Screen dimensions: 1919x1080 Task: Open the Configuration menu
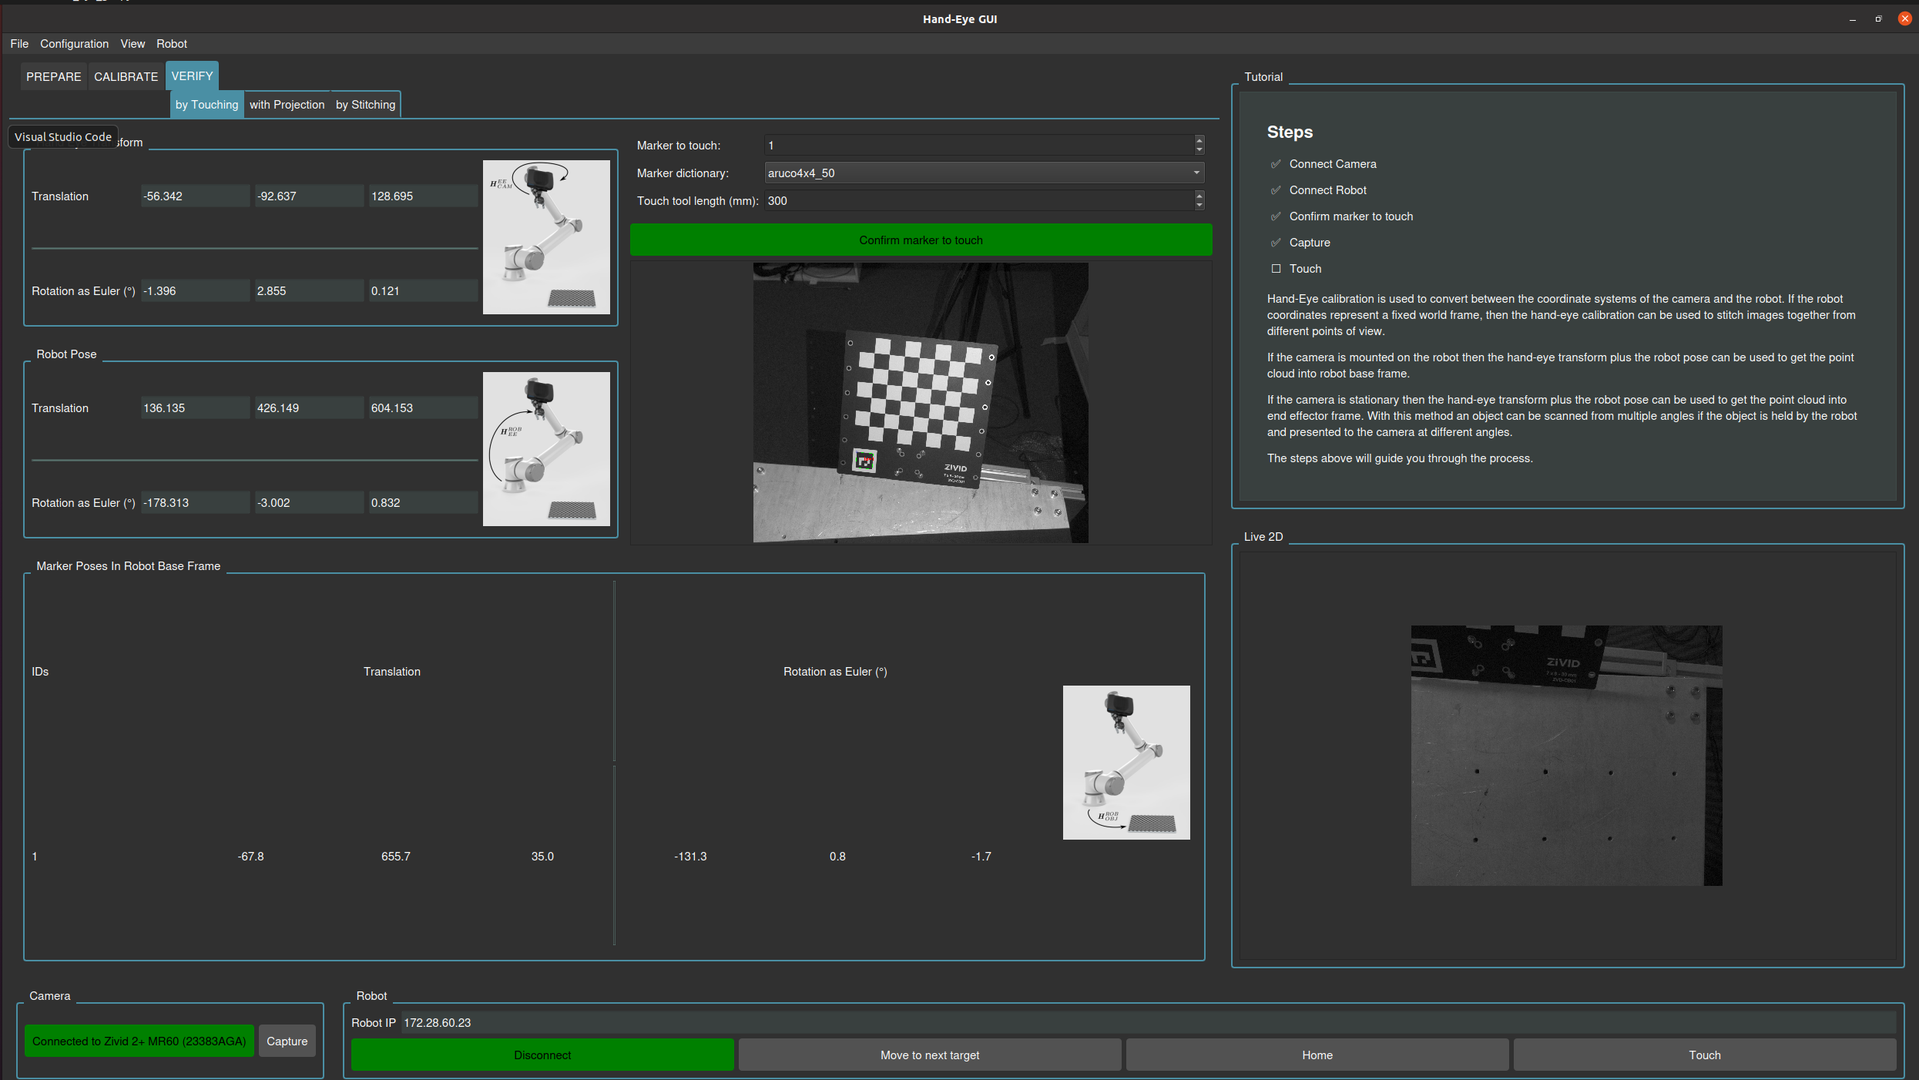74,44
